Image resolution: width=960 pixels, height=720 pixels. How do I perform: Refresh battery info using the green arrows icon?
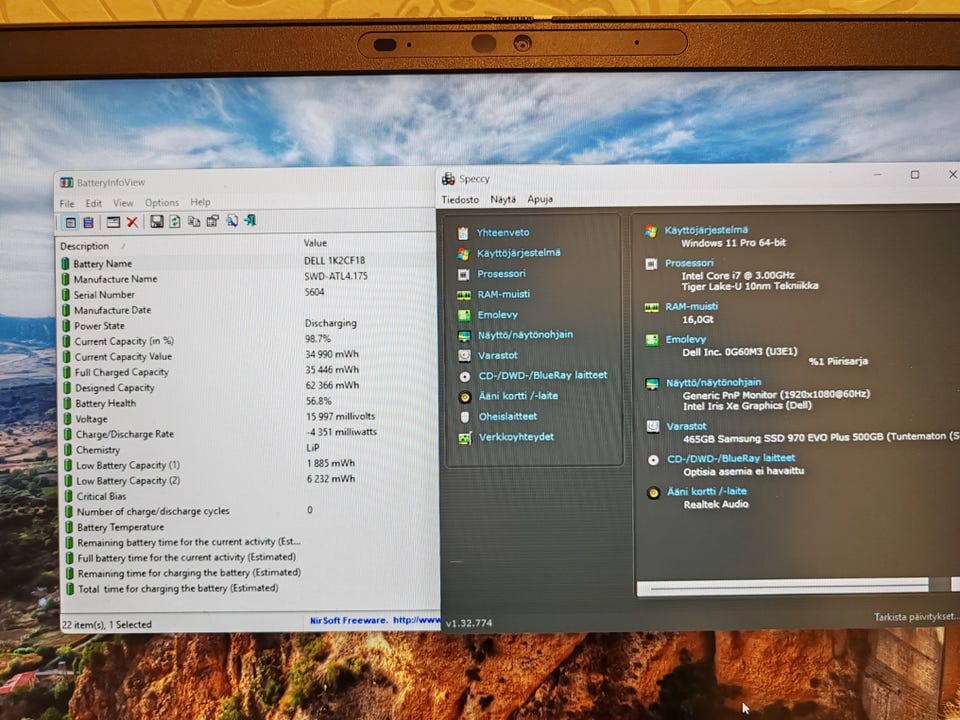click(175, 222)
